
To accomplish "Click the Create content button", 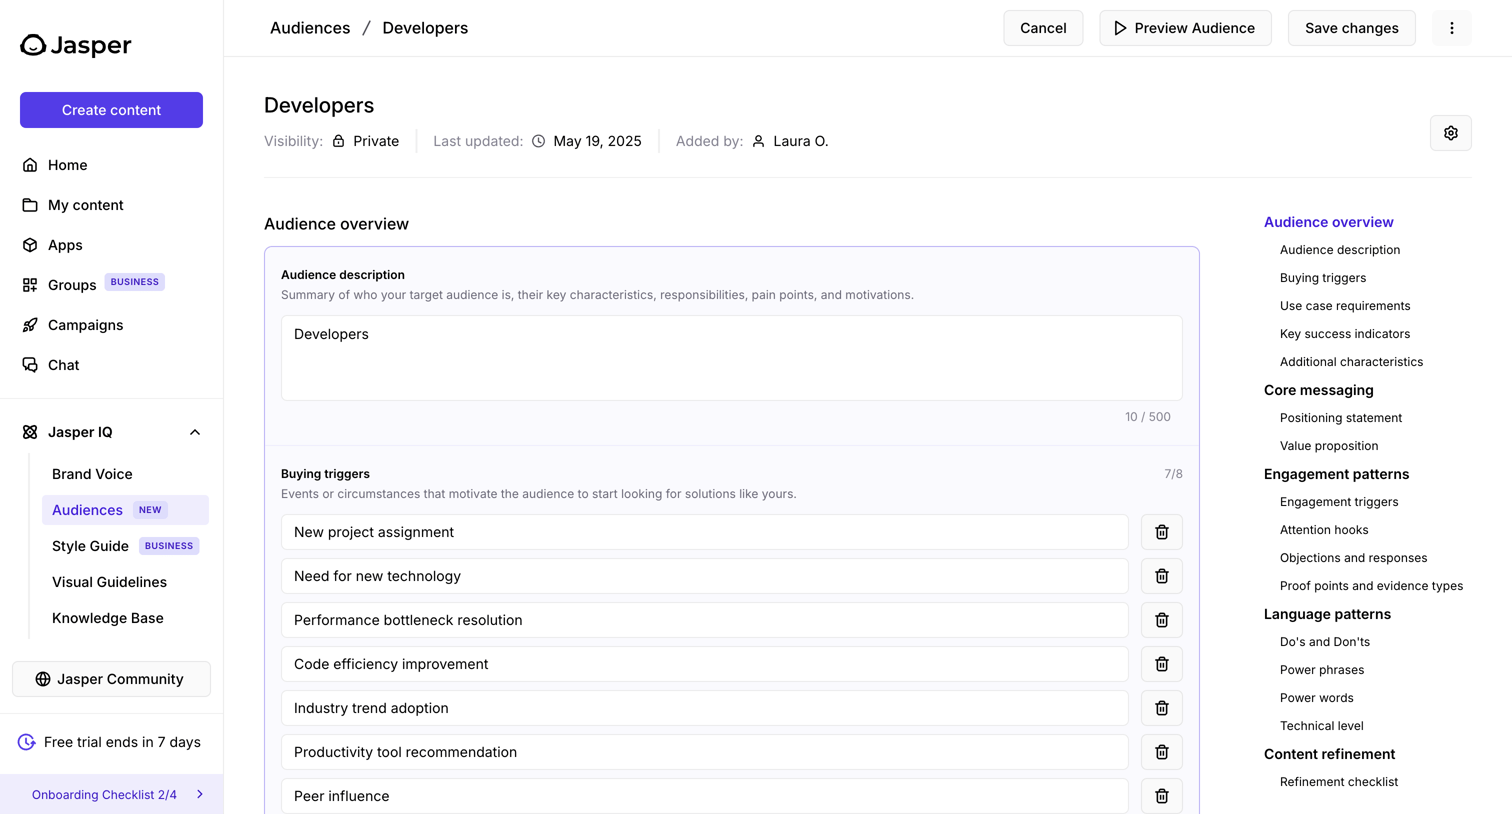I will point(111,110).
